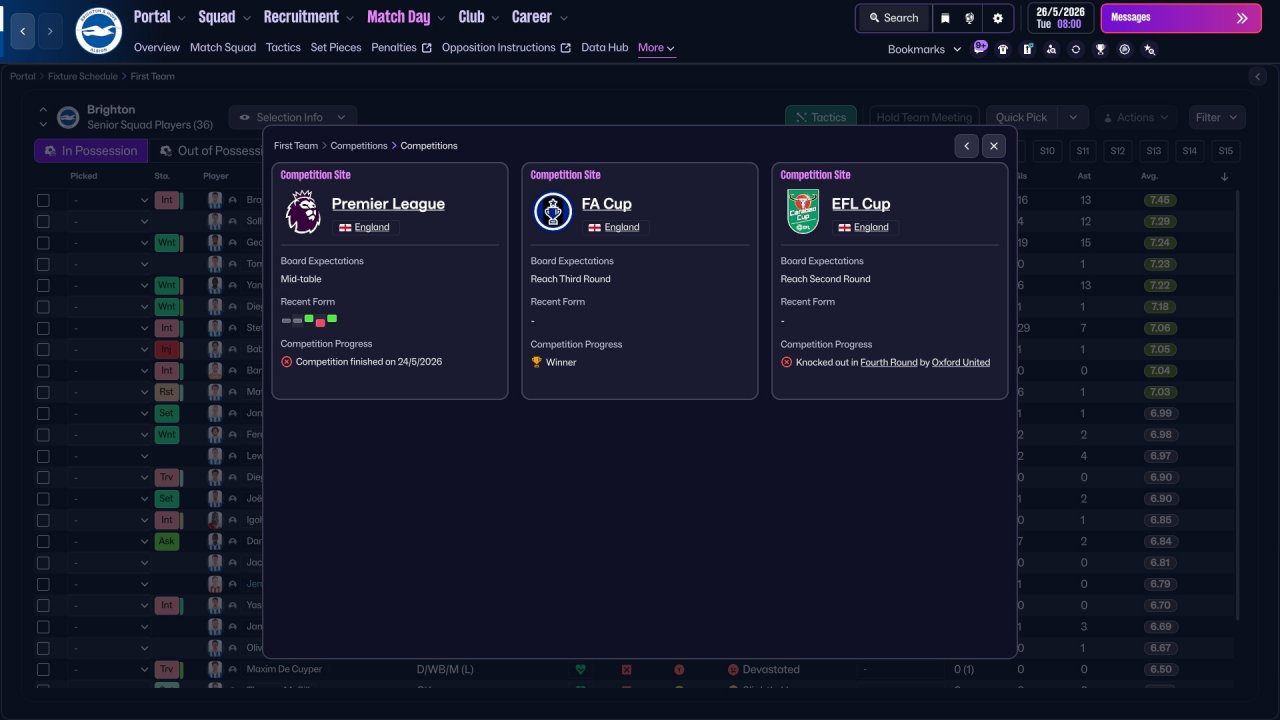Open the Bookmarks dropdown
1280x720 pixels.
925,49
